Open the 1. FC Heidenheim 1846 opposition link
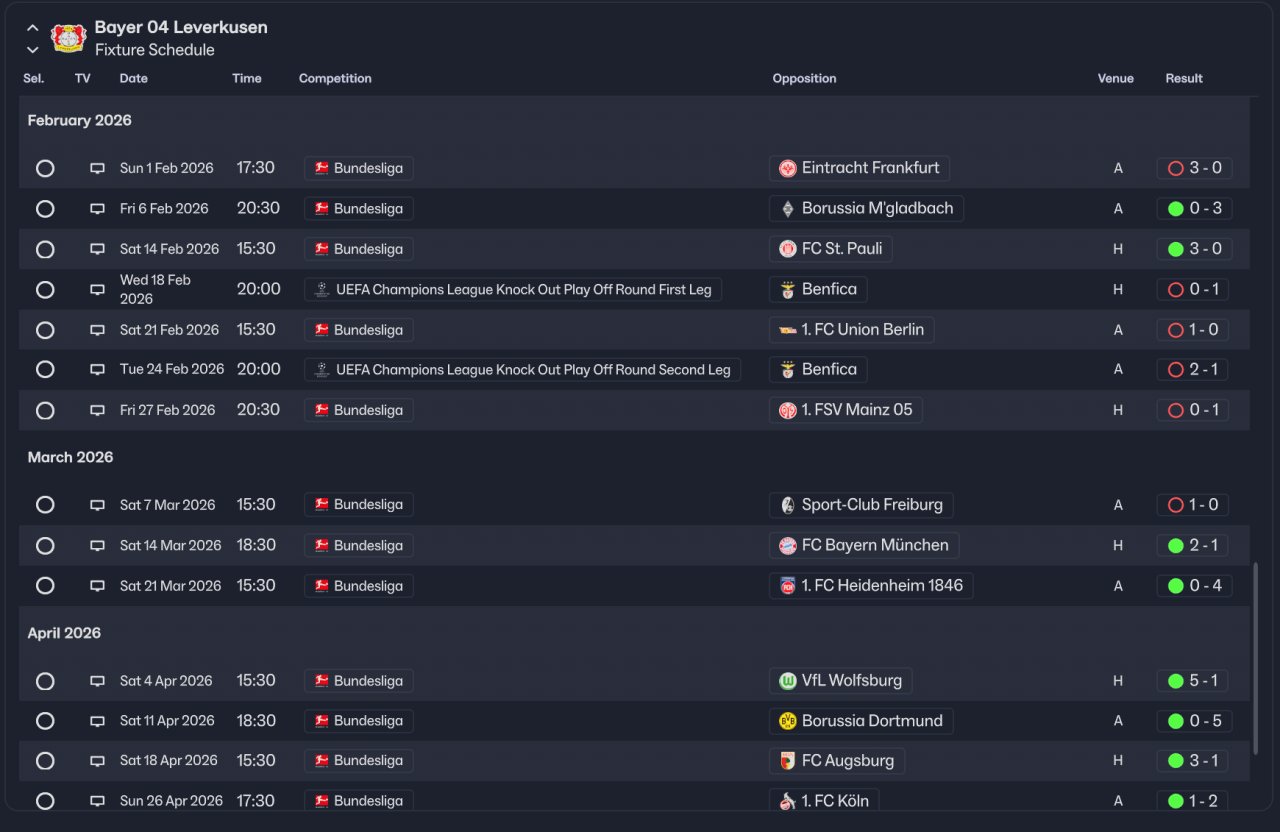This screenshot has width=1280, height=832. tap(881, 586)
